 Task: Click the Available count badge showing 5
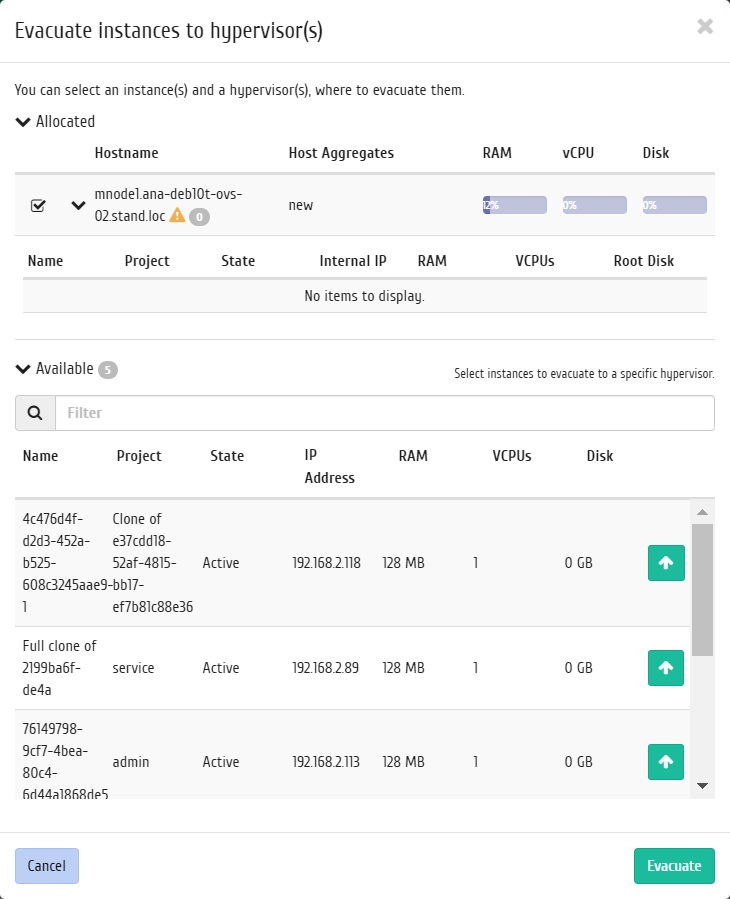[108, 370]
